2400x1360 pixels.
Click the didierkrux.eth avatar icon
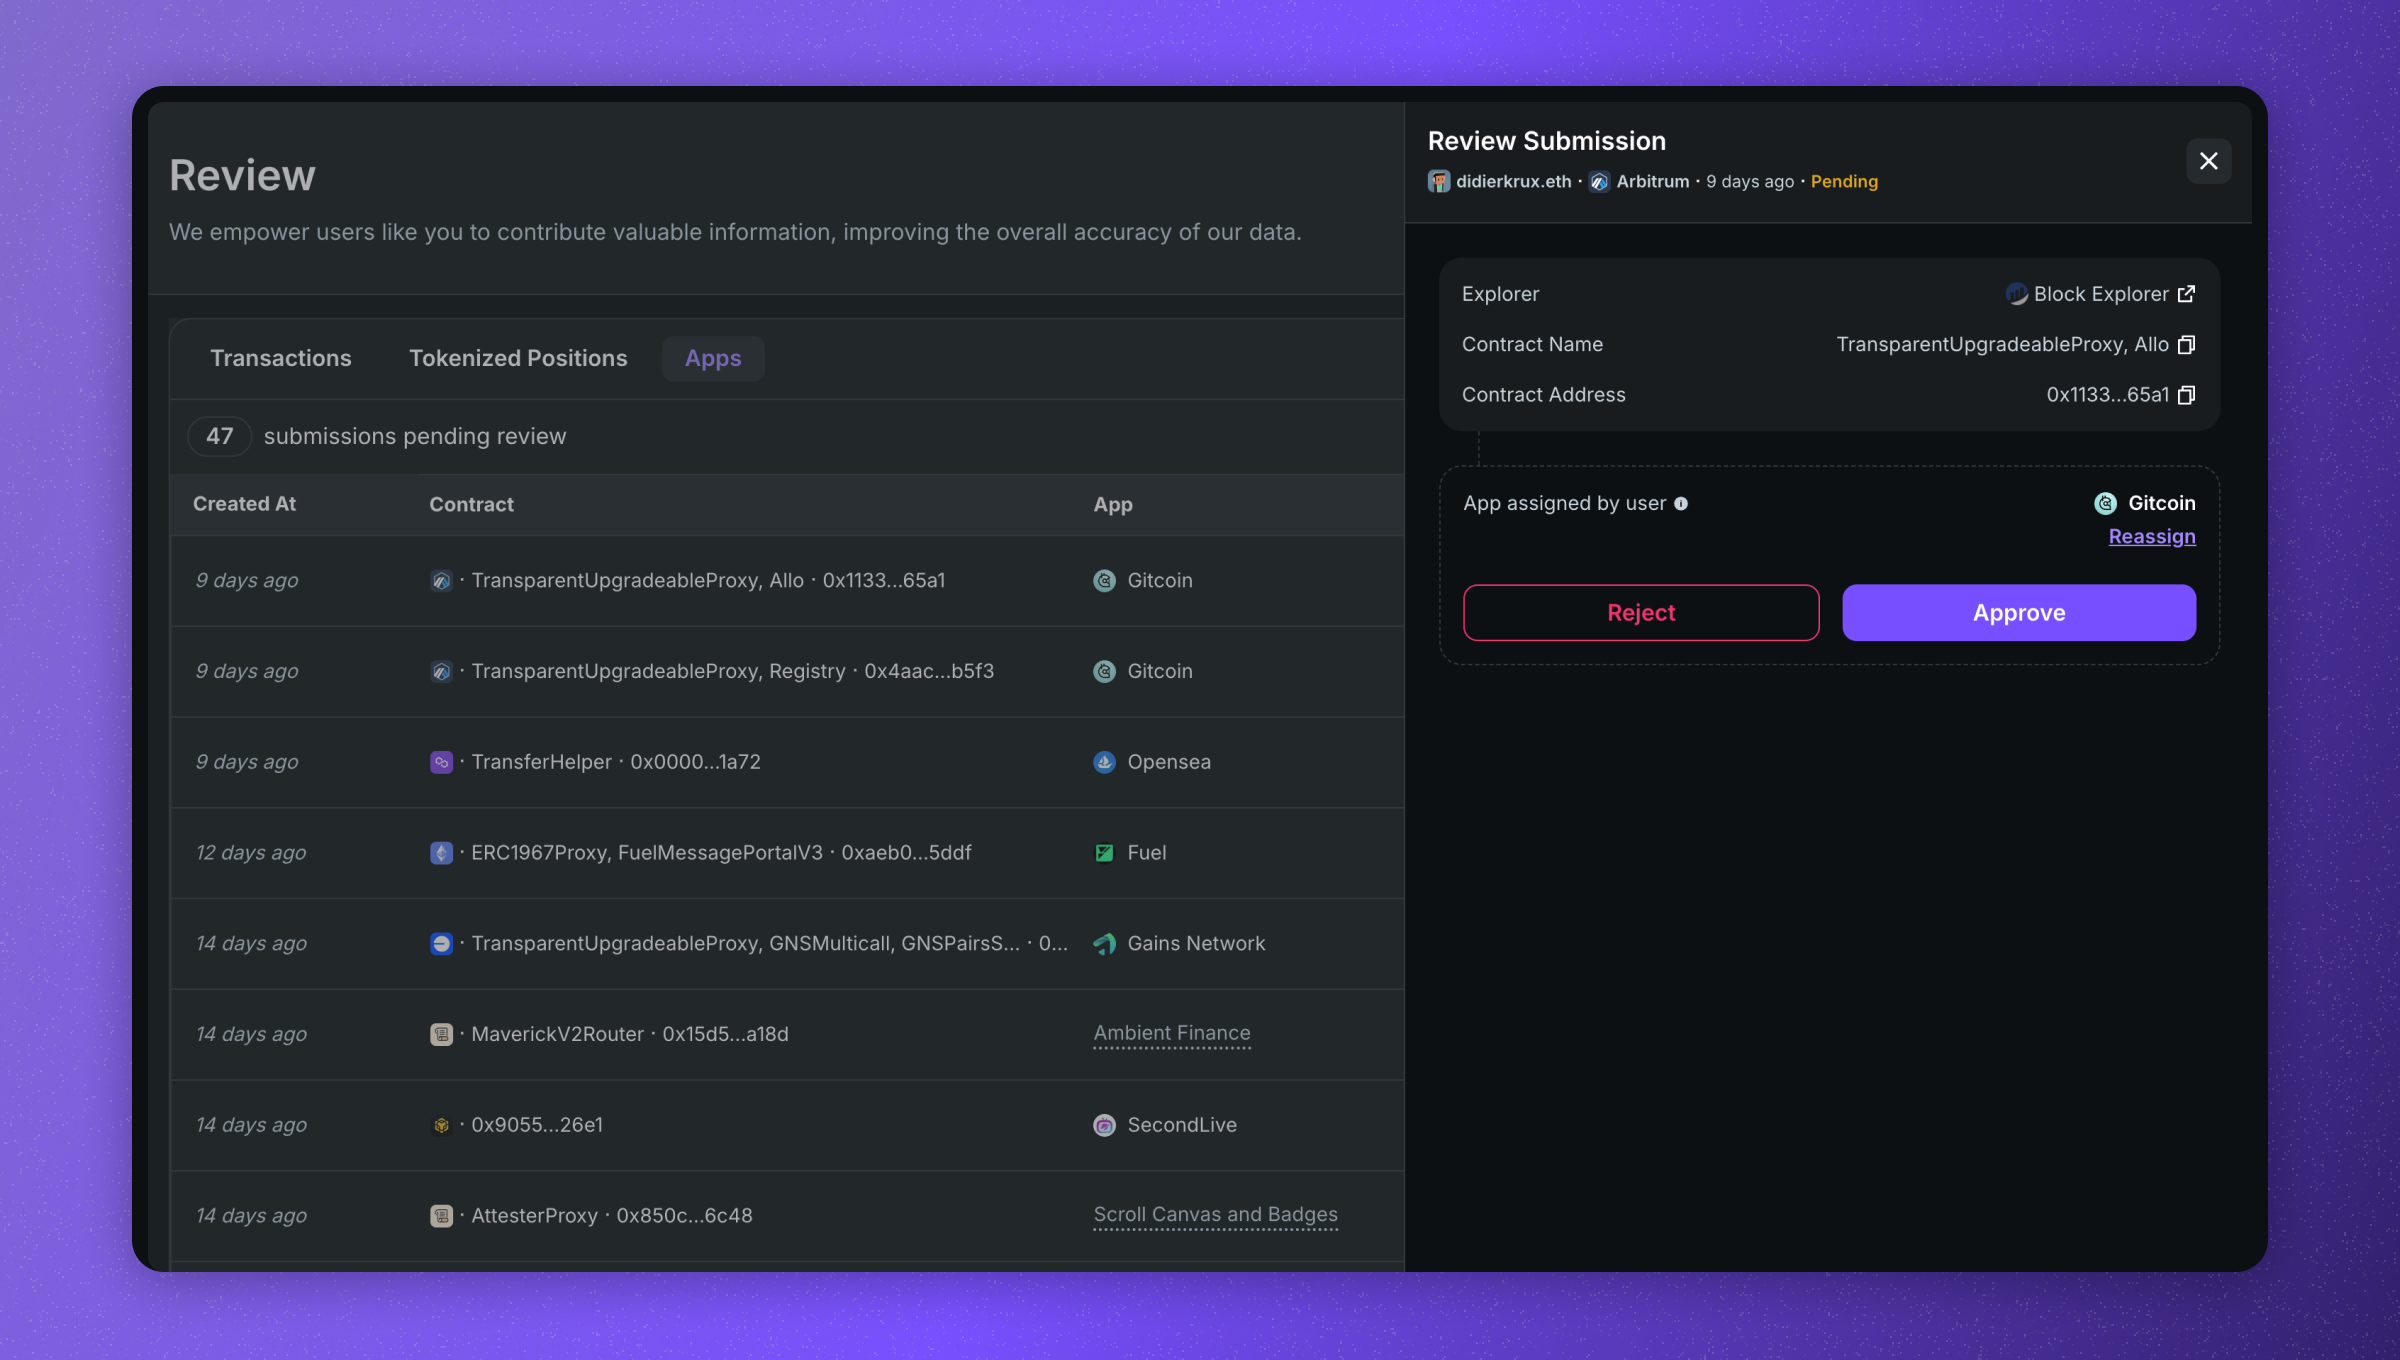click(x=1438, y=181)
